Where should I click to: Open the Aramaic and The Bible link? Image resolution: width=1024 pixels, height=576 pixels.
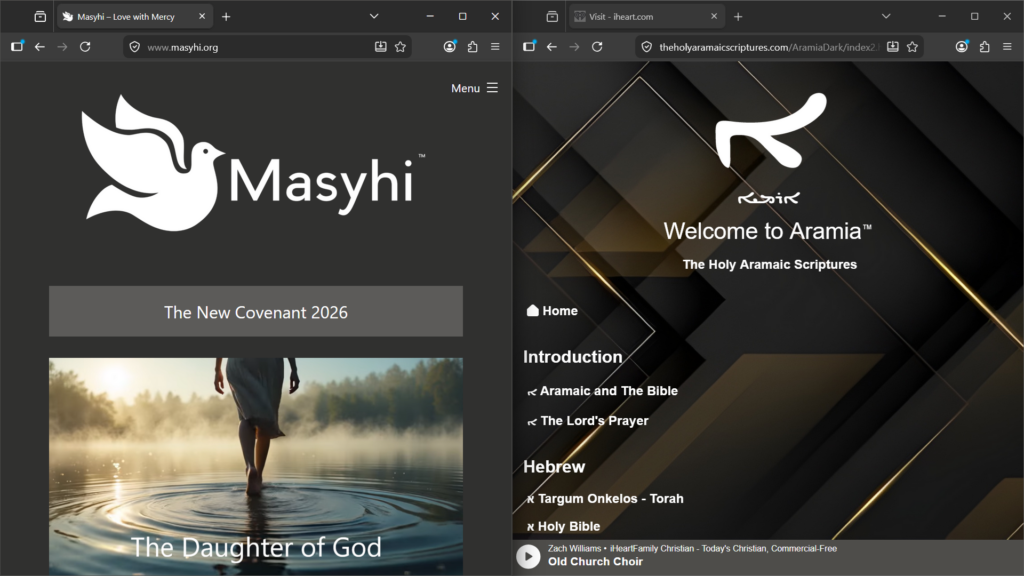coord(608,391)
